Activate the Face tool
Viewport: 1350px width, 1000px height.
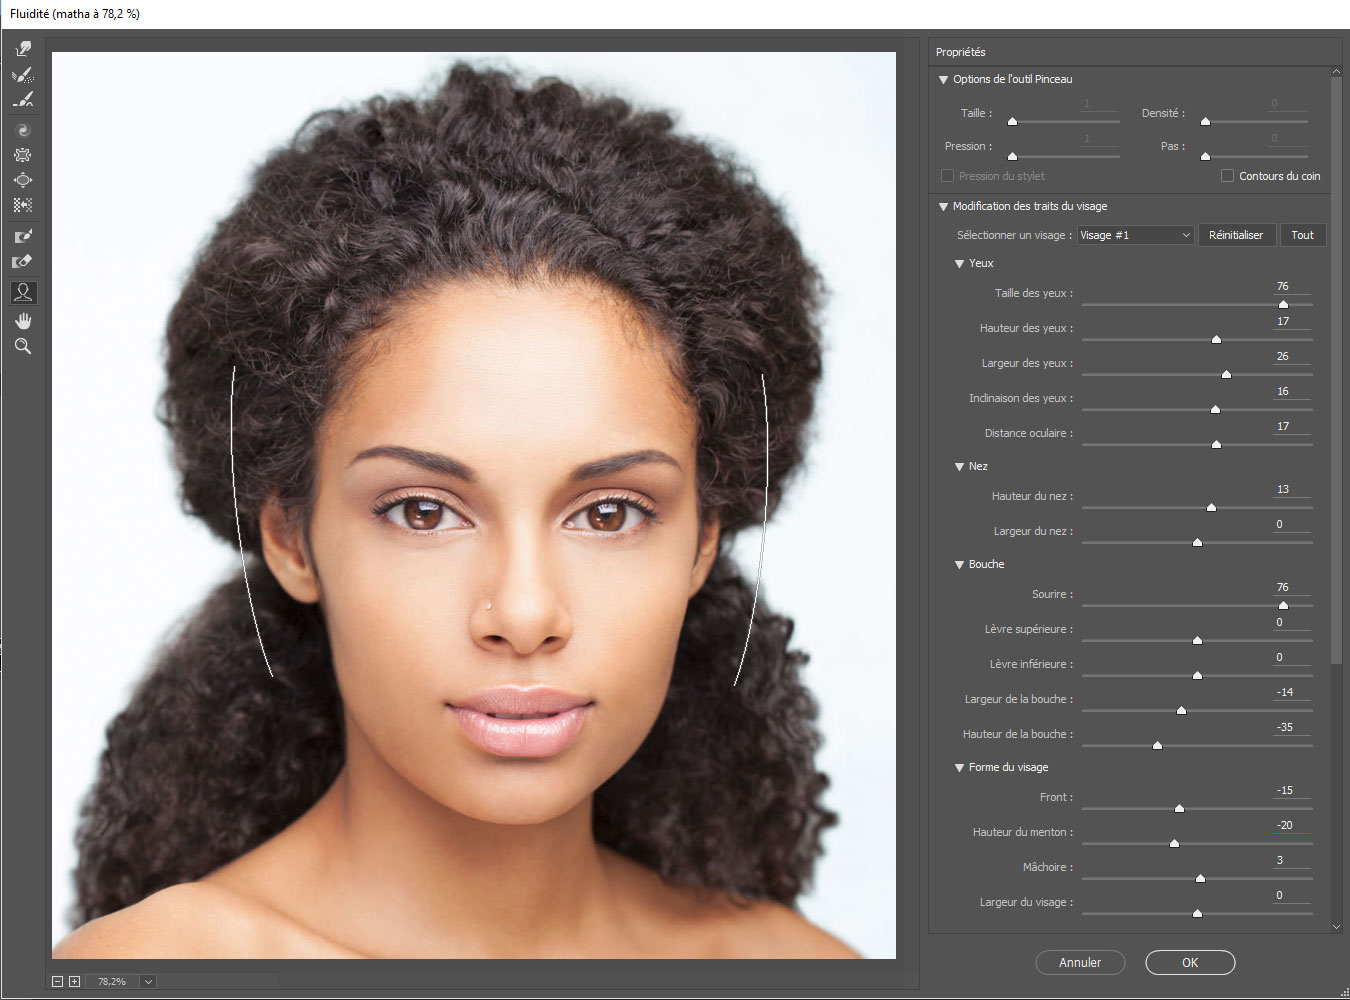pyautogui.click(x=22, y=292)
